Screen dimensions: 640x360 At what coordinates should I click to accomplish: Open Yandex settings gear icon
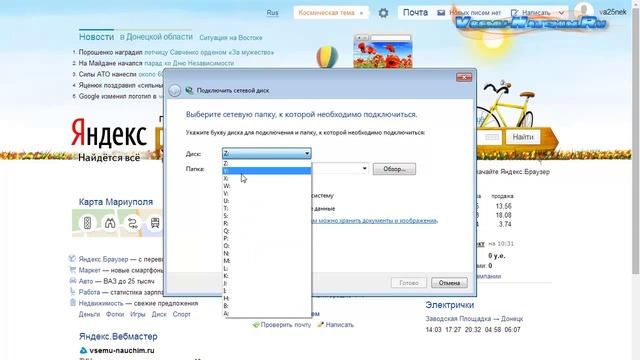pyautogui.click(x=383, y=13)
